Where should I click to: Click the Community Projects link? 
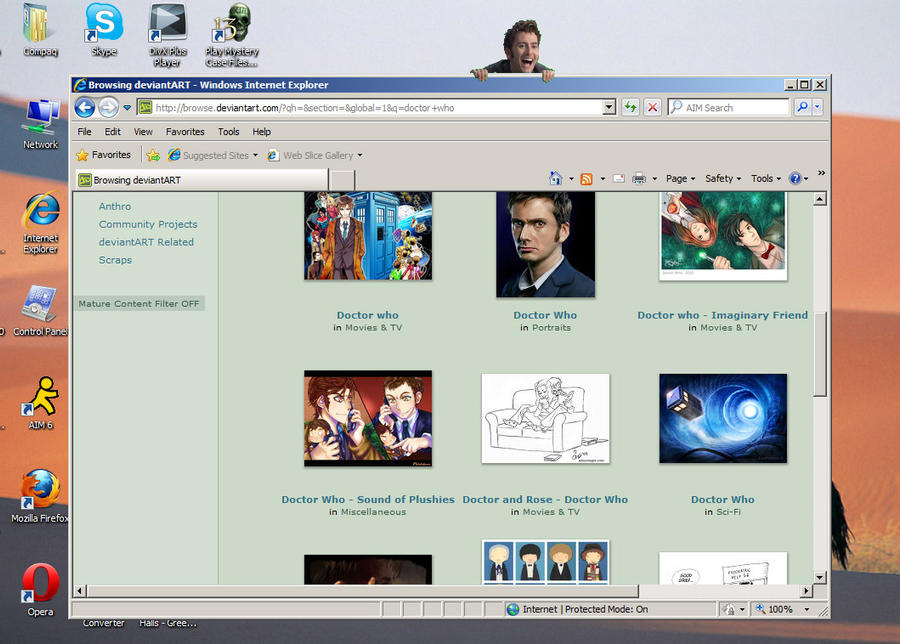point(148,224)
